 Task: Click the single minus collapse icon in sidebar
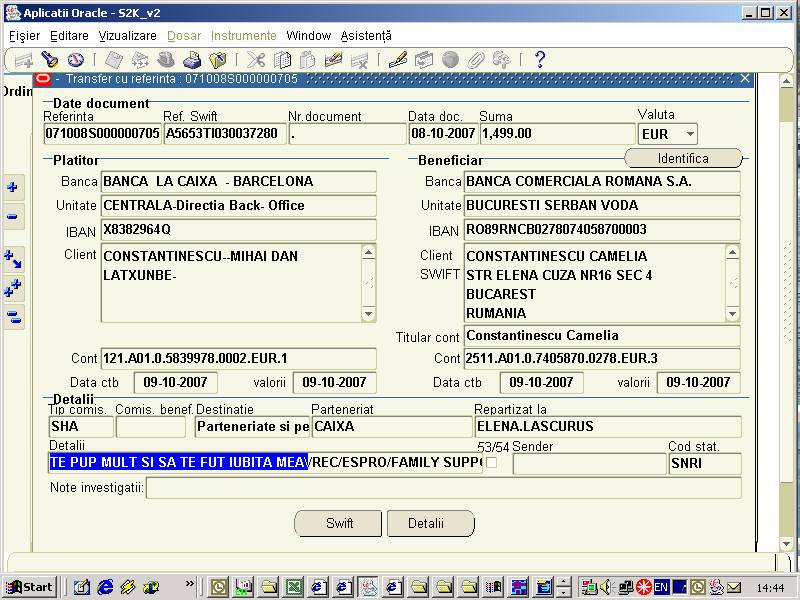click(x=13, y=216)
